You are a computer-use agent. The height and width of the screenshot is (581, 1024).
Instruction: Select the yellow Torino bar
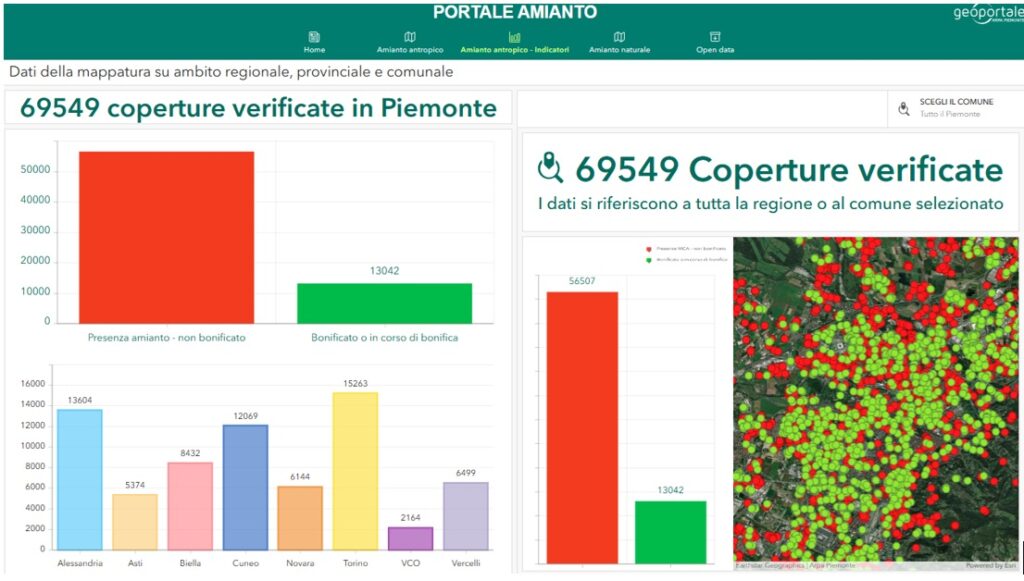click(355, 471)
